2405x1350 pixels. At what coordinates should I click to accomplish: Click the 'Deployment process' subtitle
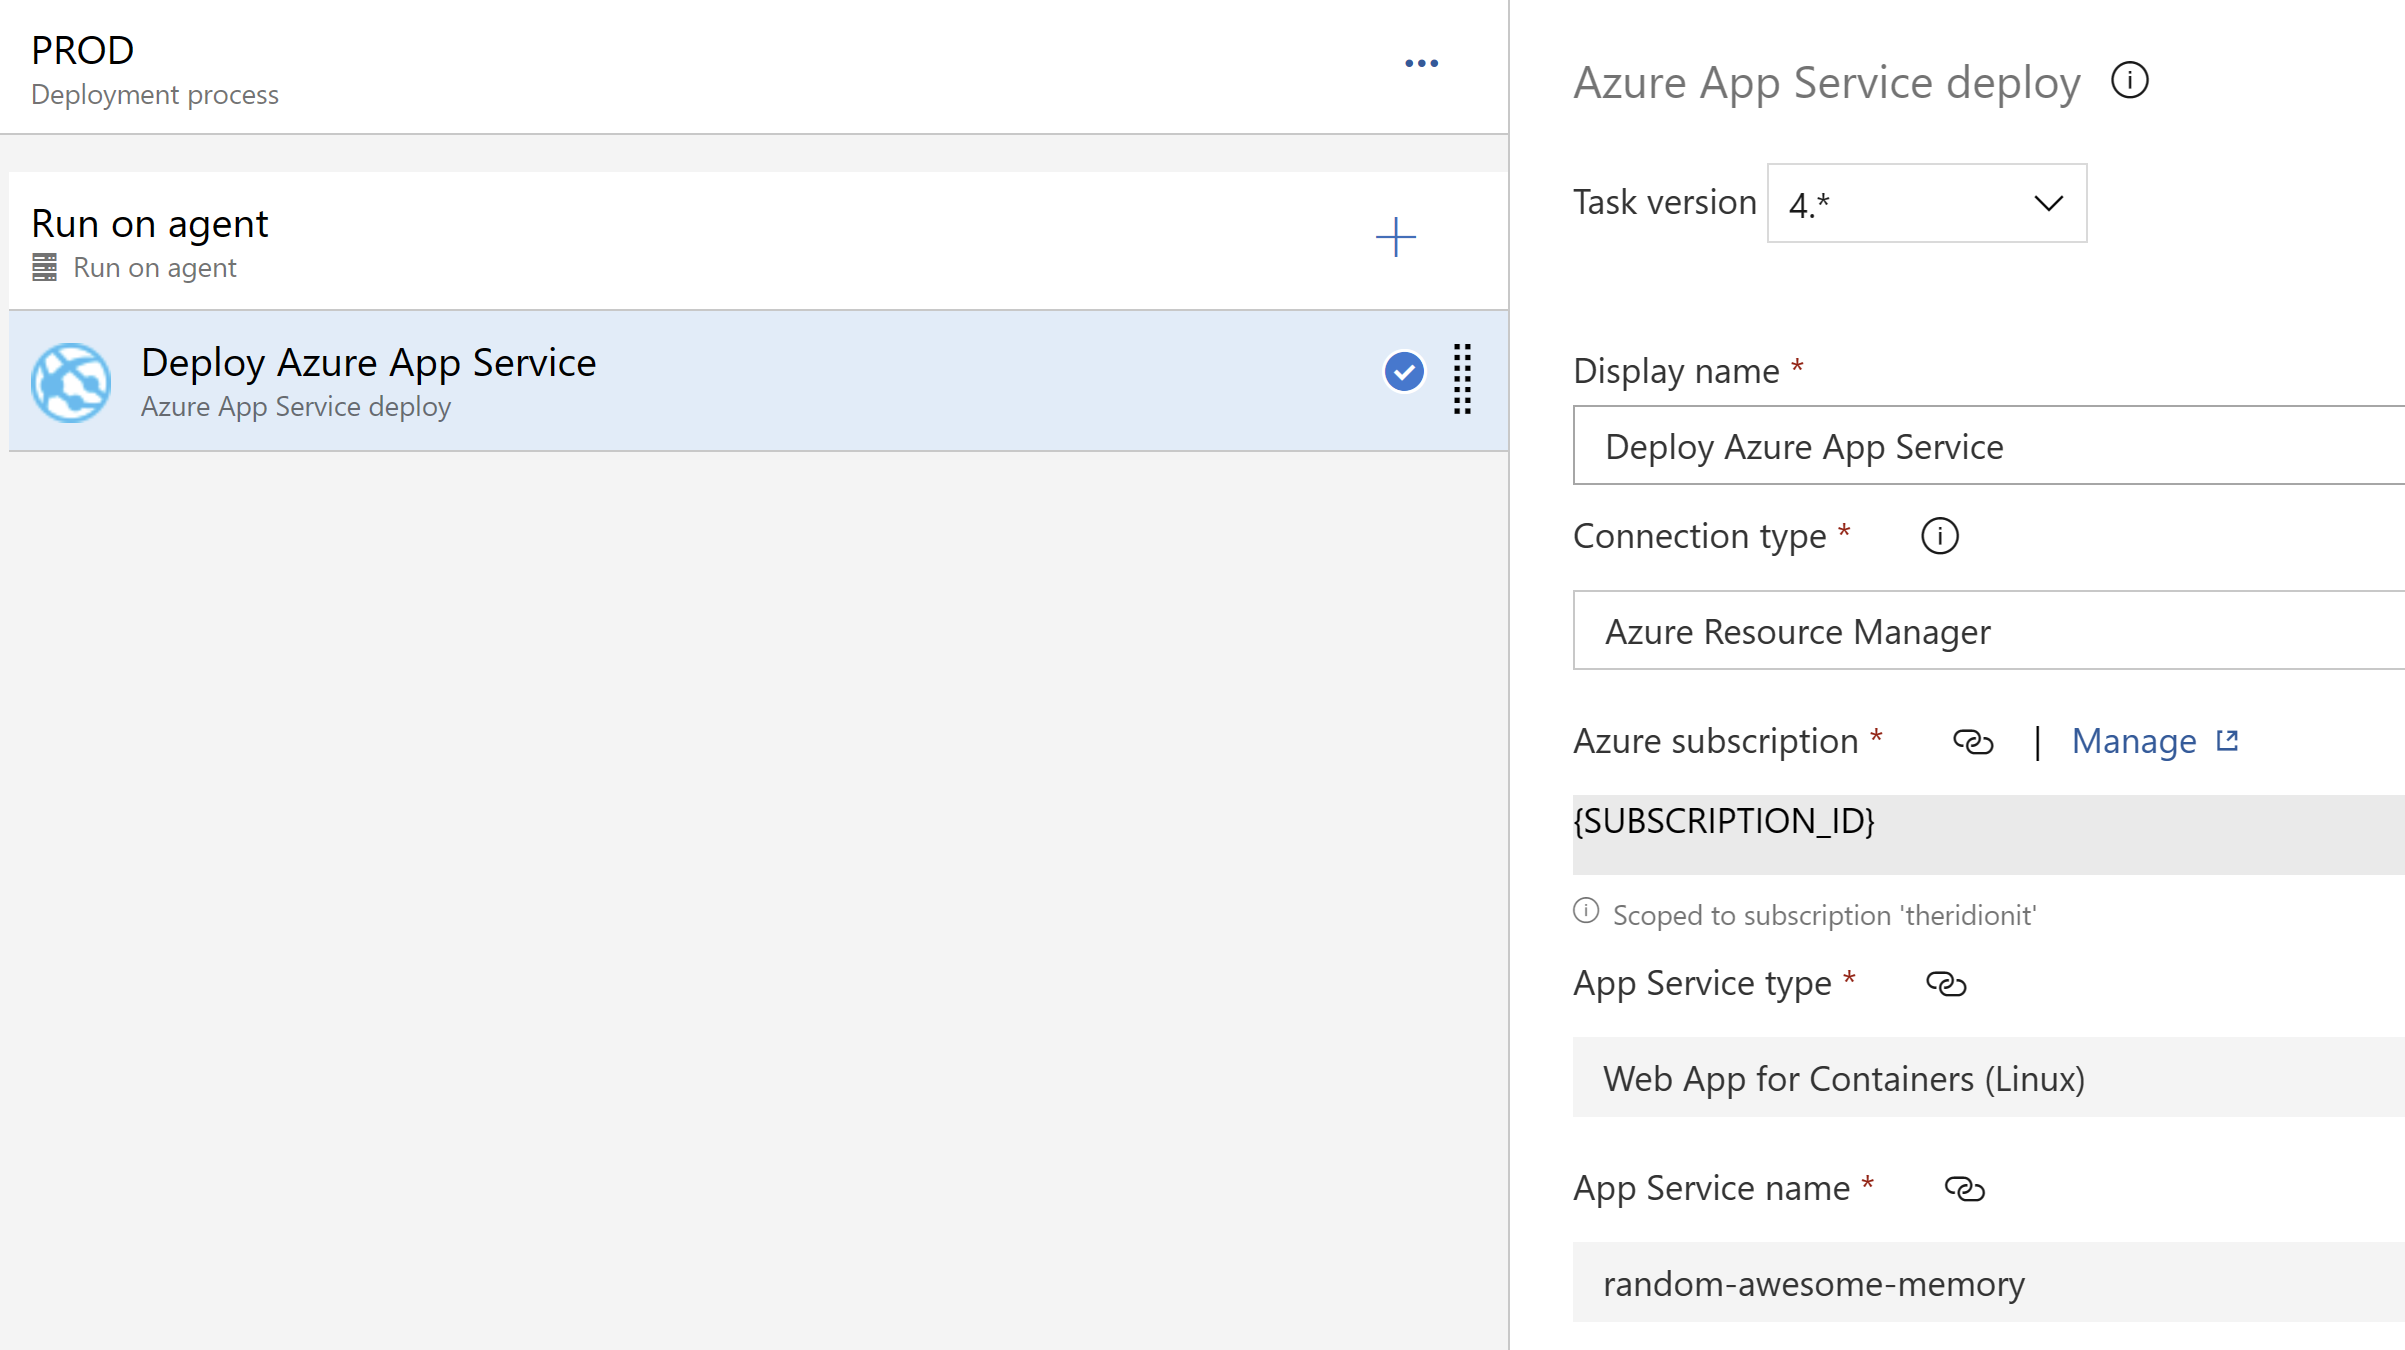(x=155, y=95)
